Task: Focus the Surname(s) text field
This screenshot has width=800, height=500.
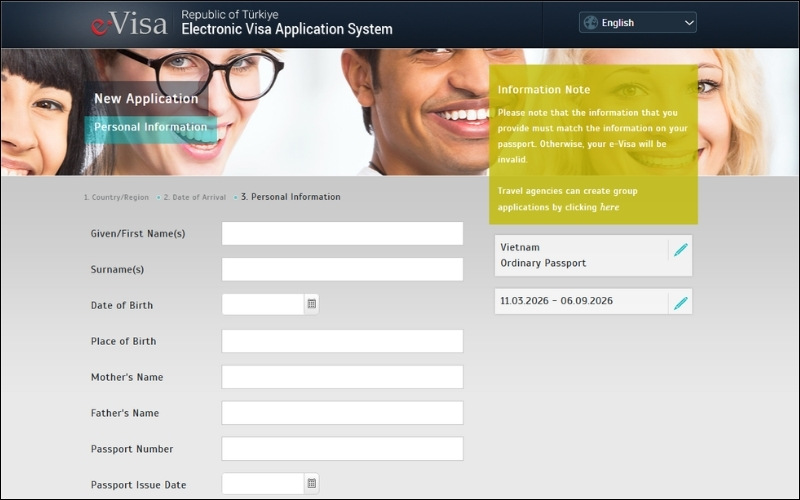Action: coord(342,269)
